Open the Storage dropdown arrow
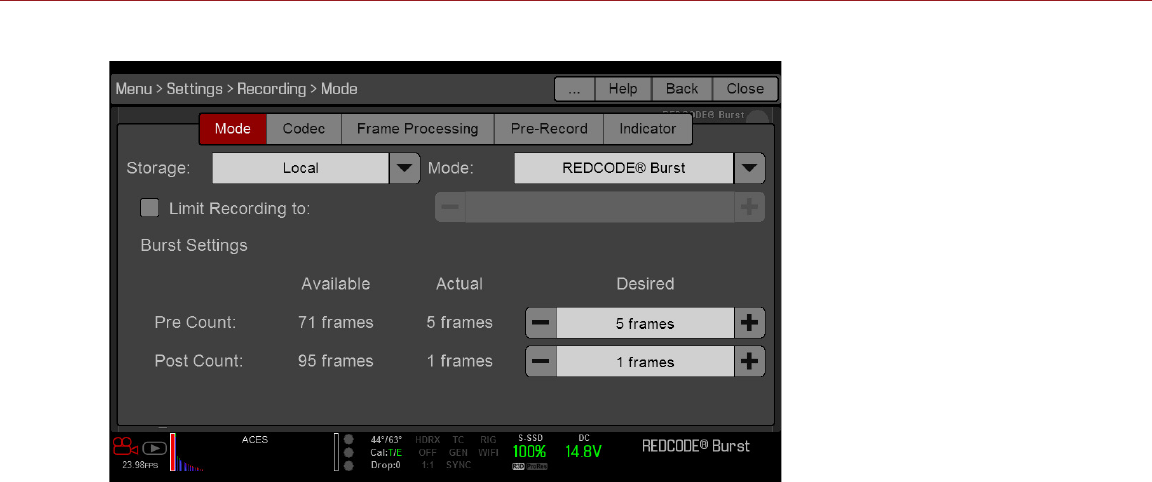This screenshot has width=1152, height=482. pos(404,168)
